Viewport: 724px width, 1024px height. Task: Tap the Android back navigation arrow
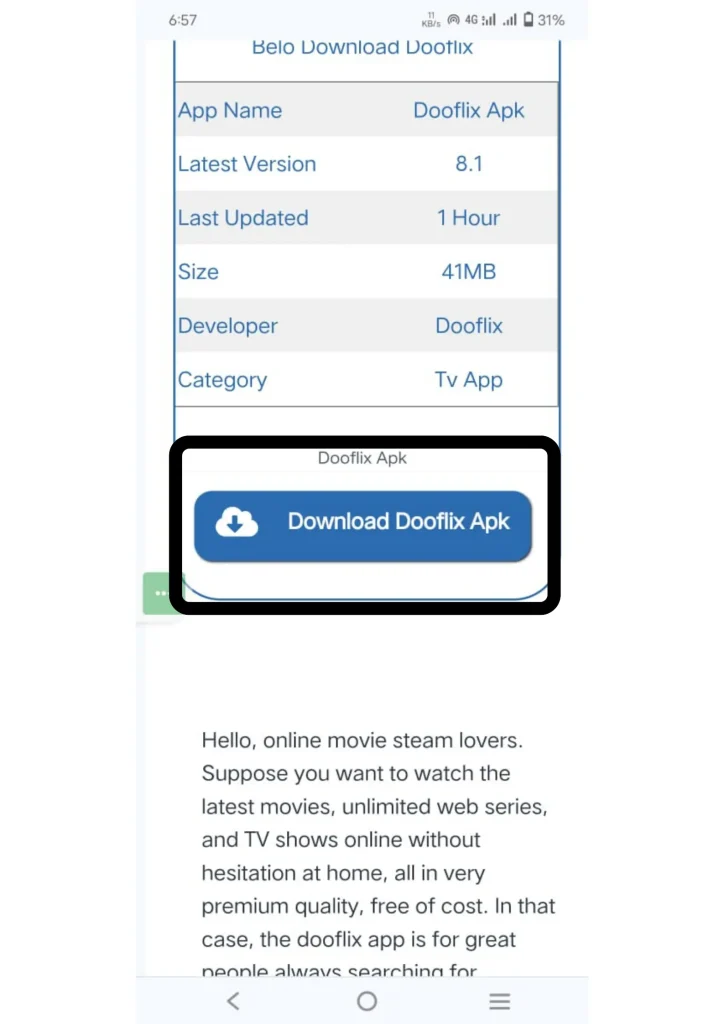233,1001
